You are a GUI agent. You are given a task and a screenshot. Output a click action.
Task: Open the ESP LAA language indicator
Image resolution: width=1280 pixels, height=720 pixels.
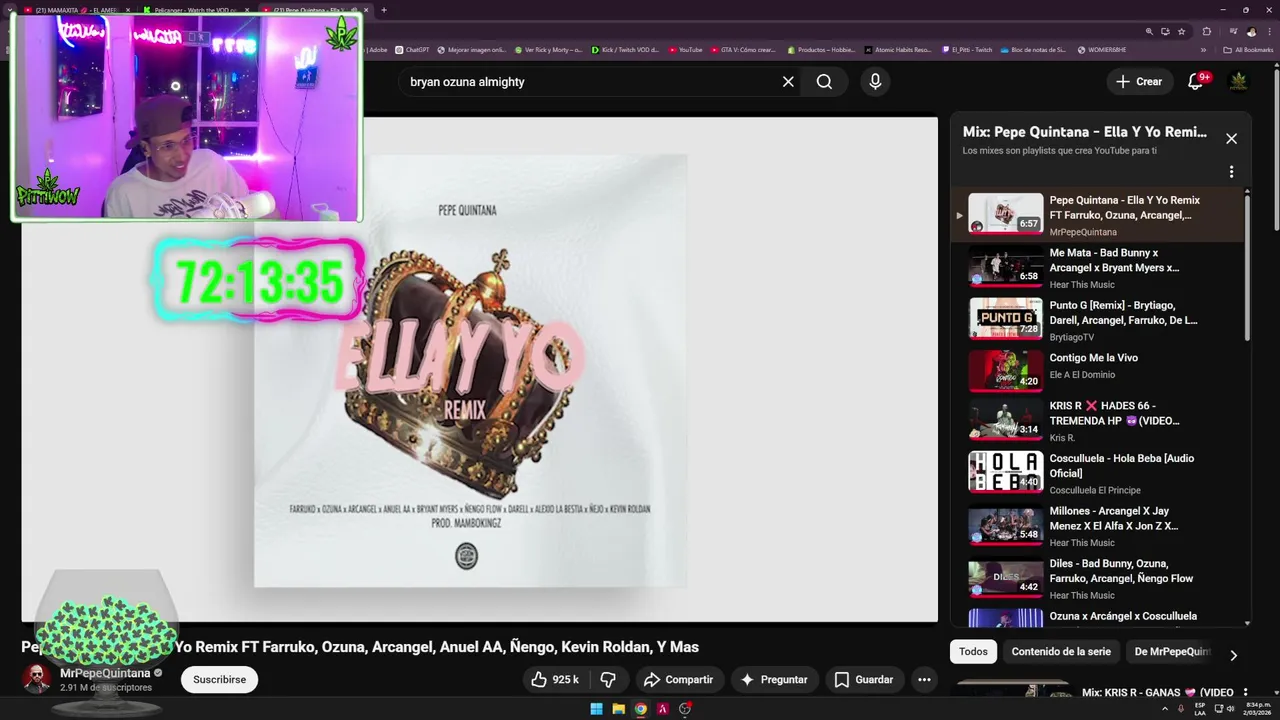point(1200,708)
